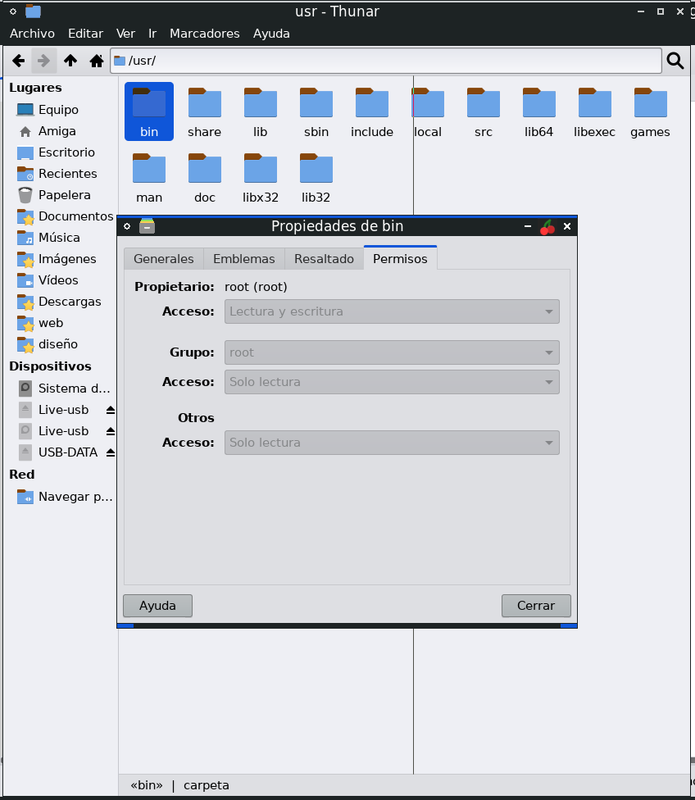
Task: Eject the USB-DATA device
Action: point(110,453)
